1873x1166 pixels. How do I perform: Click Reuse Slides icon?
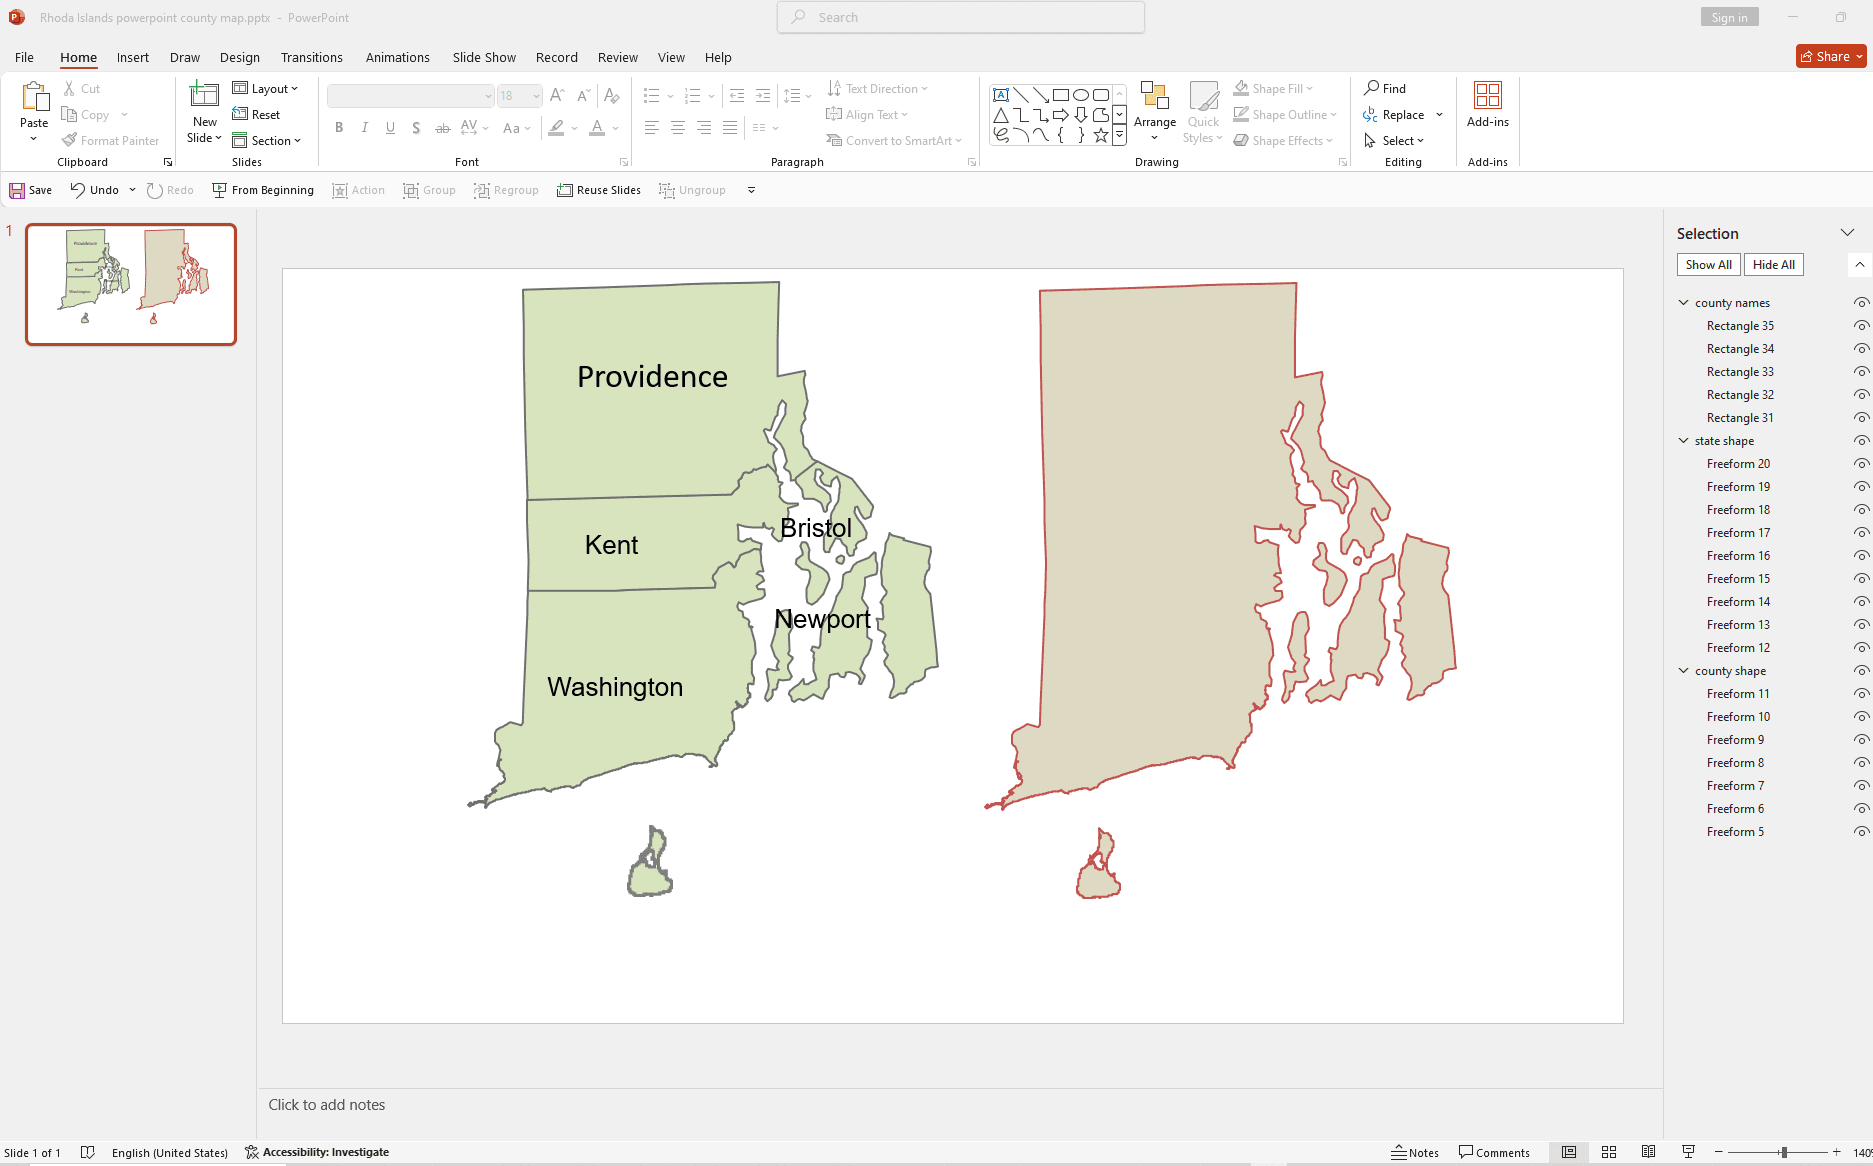tap(565, 190)
